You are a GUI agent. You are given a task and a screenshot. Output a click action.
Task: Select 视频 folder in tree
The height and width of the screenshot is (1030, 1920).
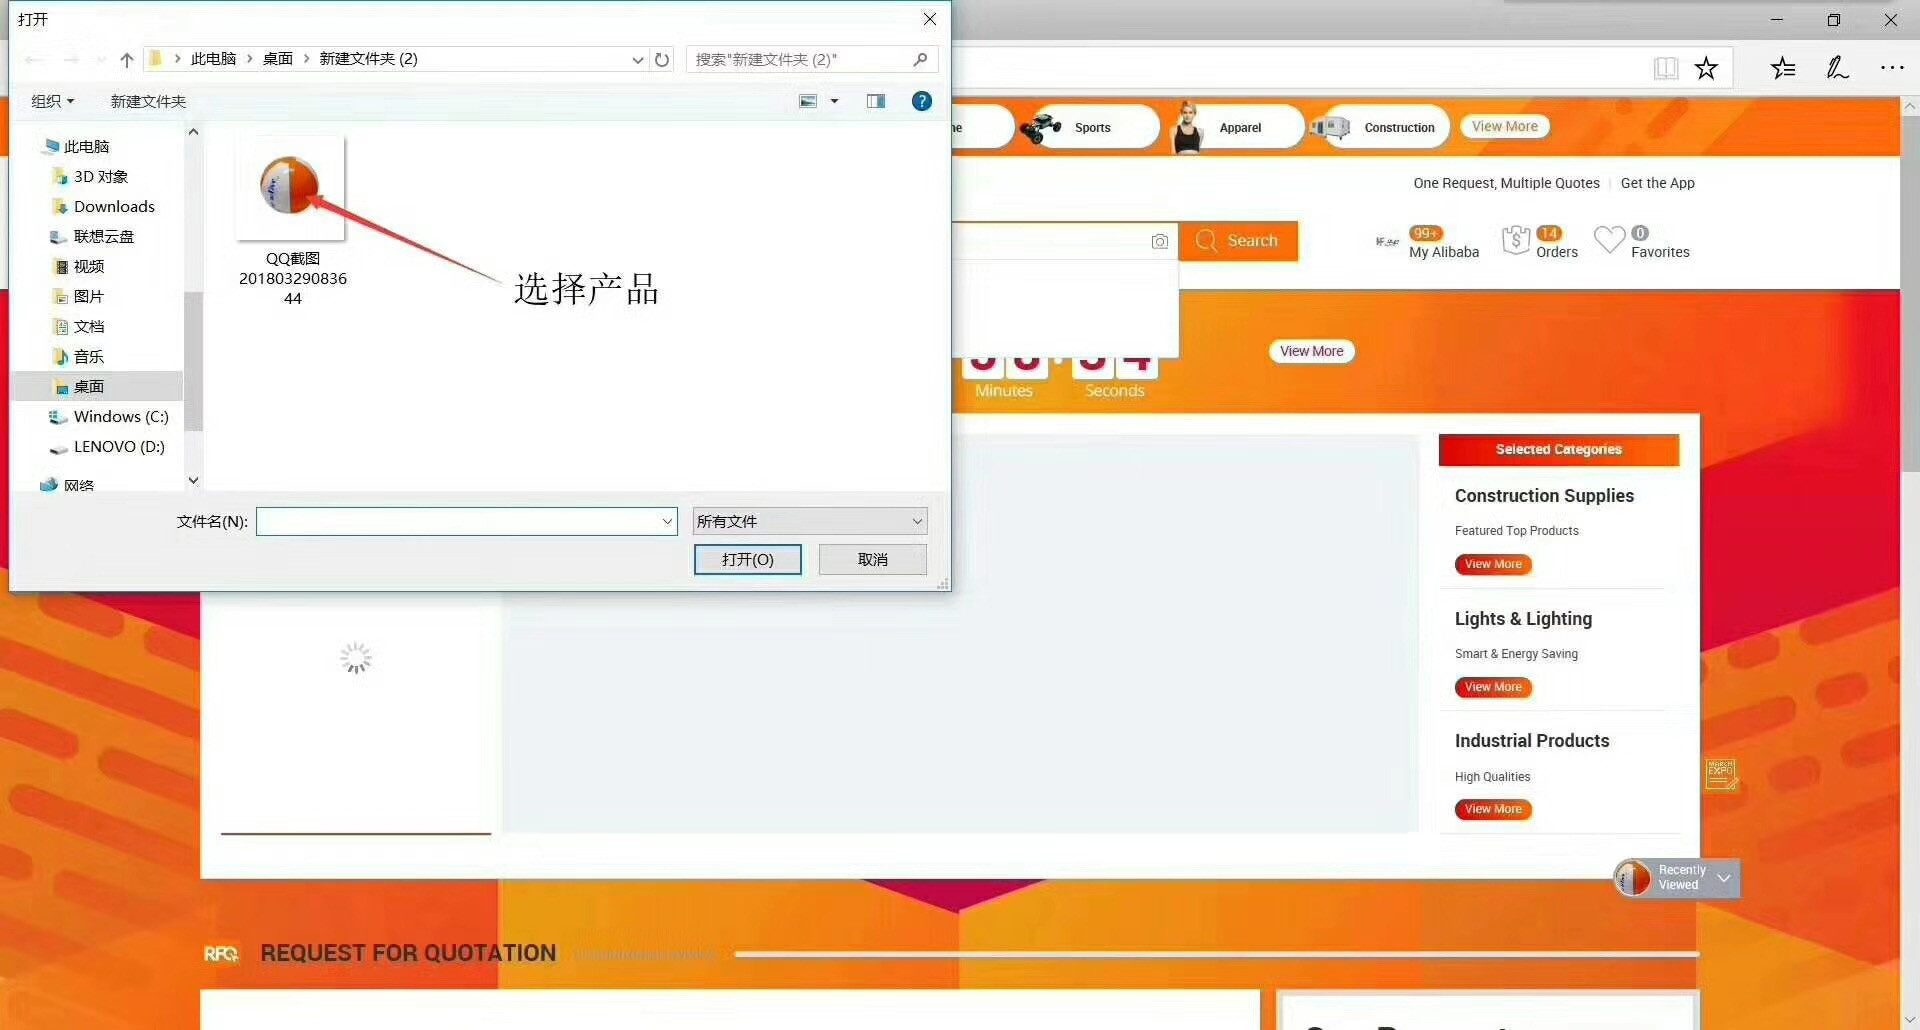pos(78,266)
